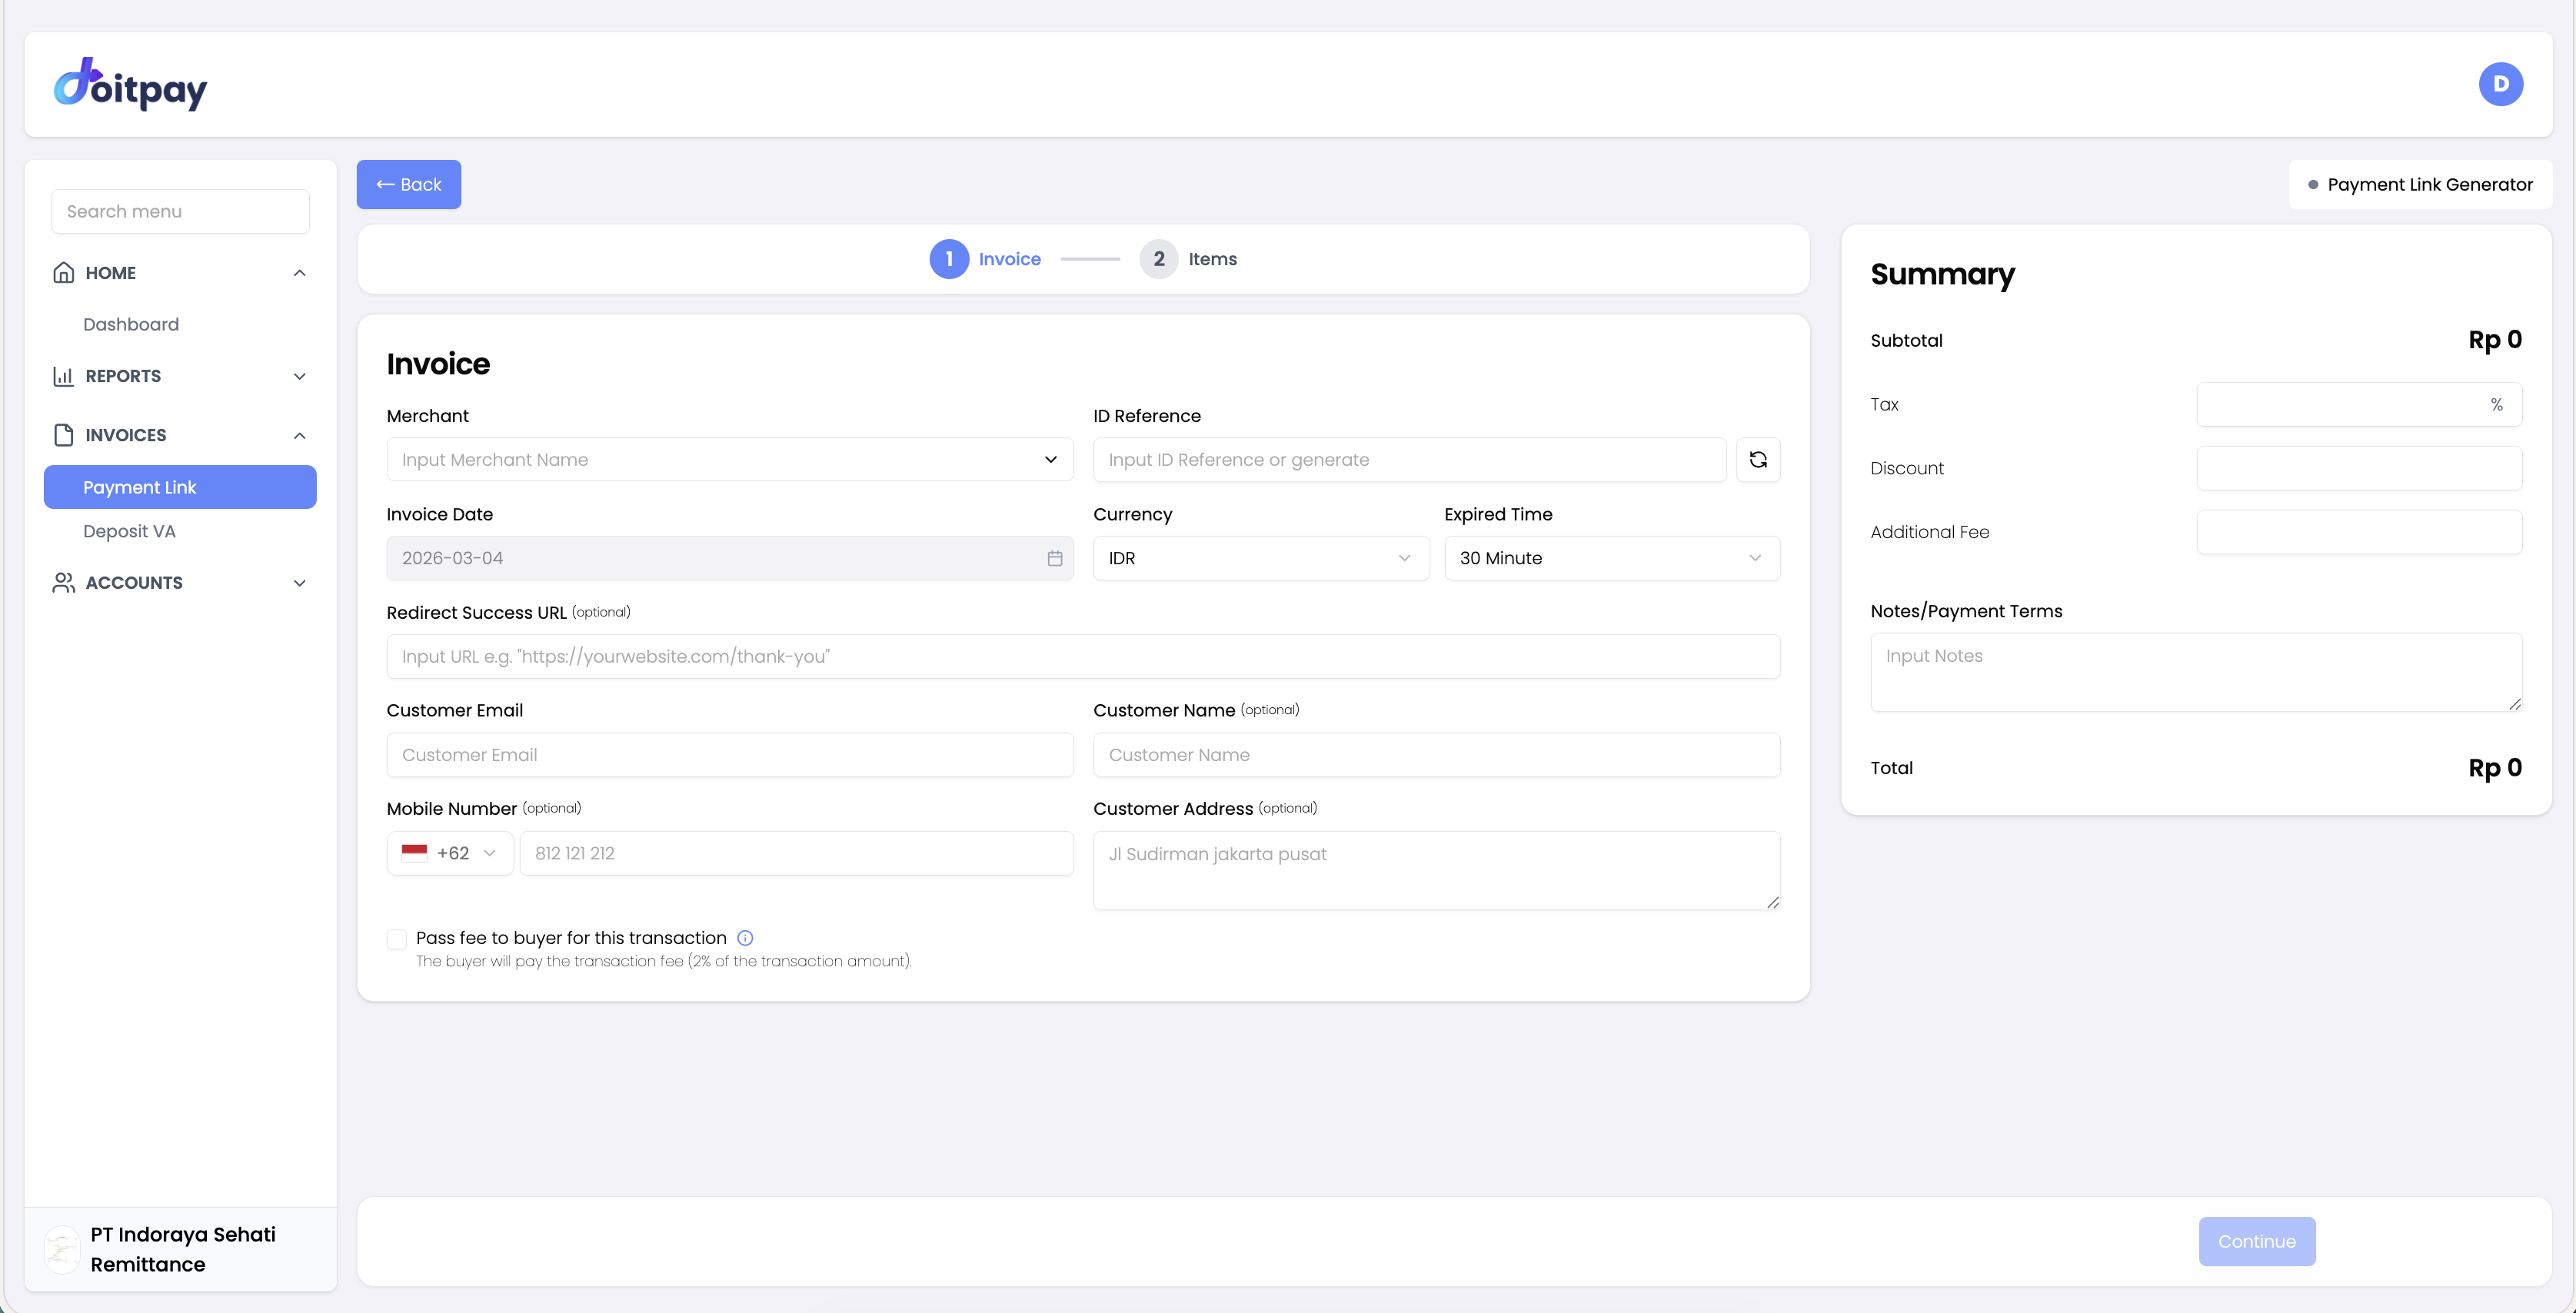Click the Subtotal Rp 0 value

(x=2494, y=340)
